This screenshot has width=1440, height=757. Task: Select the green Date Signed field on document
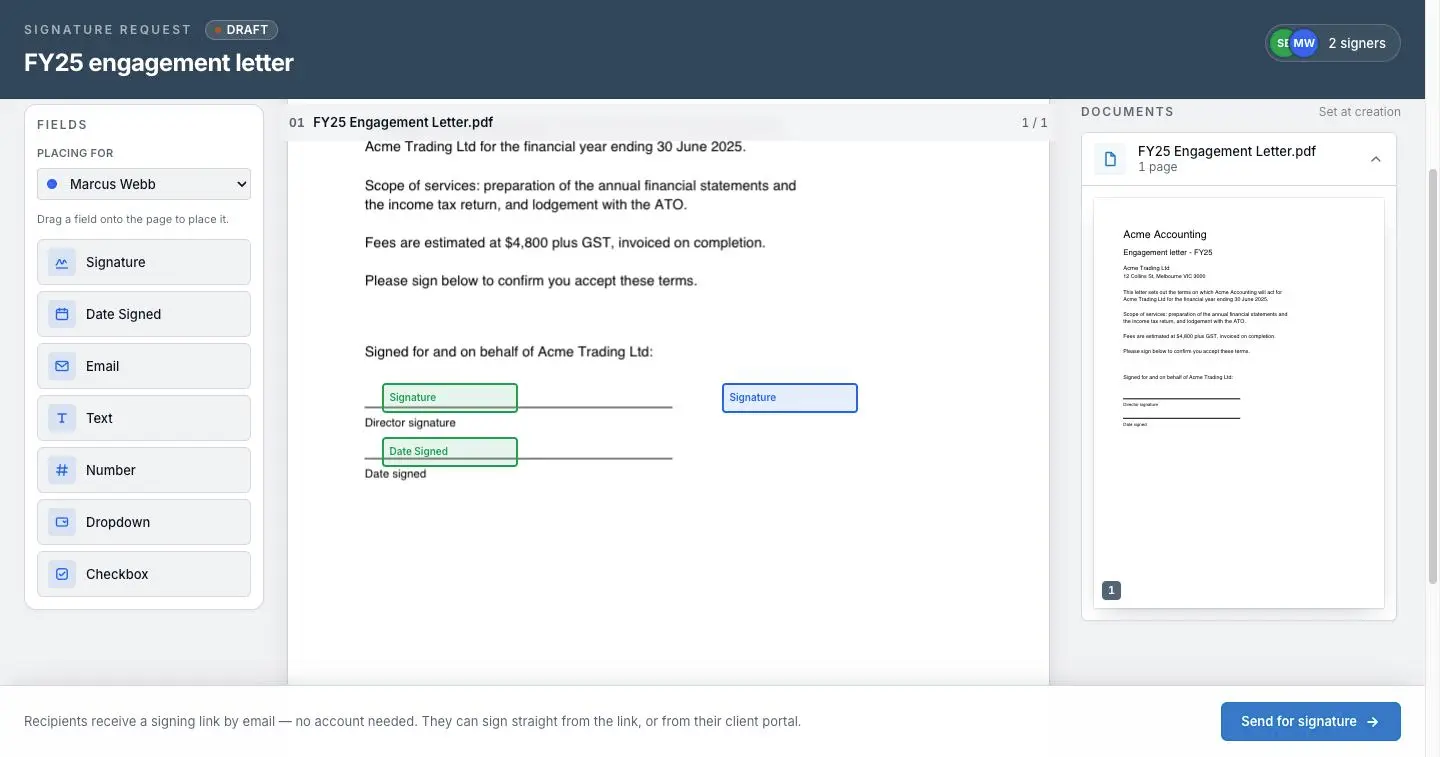450,452
